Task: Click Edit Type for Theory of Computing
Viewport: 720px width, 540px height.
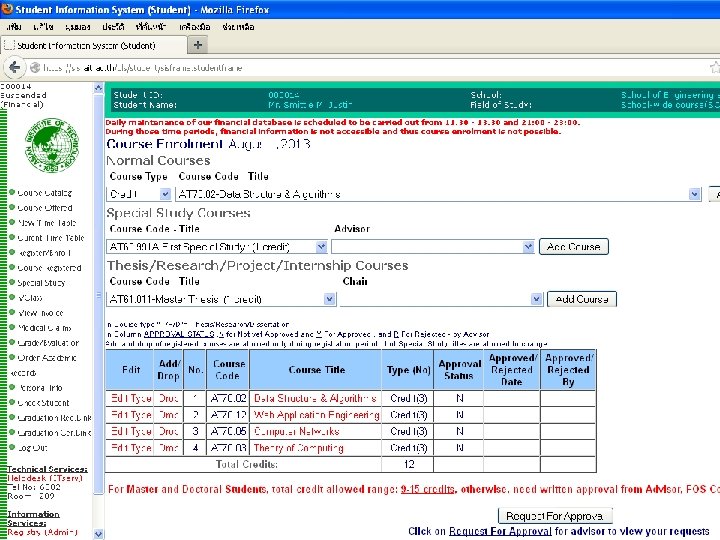Action: pyautogui.click(x=131, y=448)
